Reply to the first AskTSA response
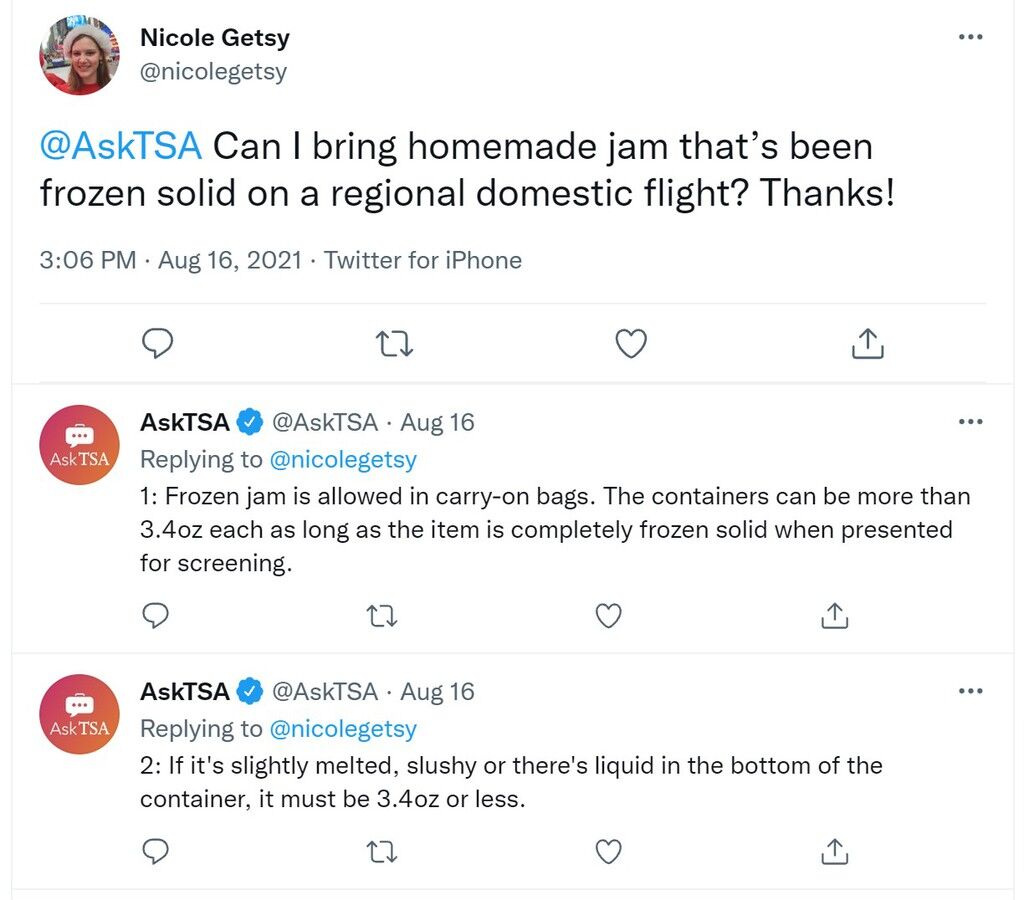 point(155,615)
